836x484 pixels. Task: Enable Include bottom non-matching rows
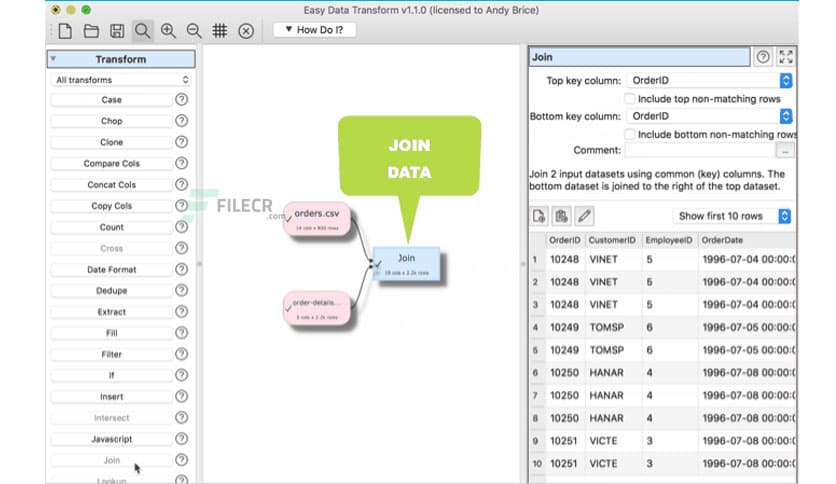630,134
